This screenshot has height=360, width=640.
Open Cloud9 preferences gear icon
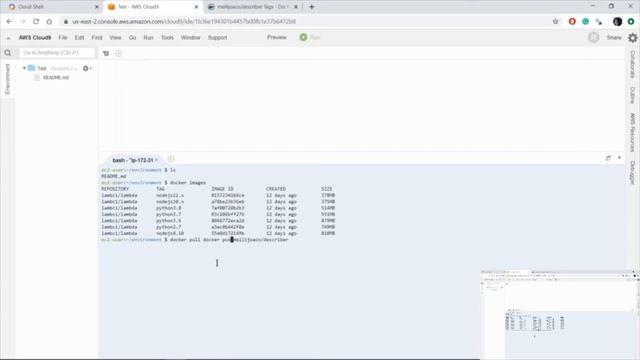[x=633, y=38]
